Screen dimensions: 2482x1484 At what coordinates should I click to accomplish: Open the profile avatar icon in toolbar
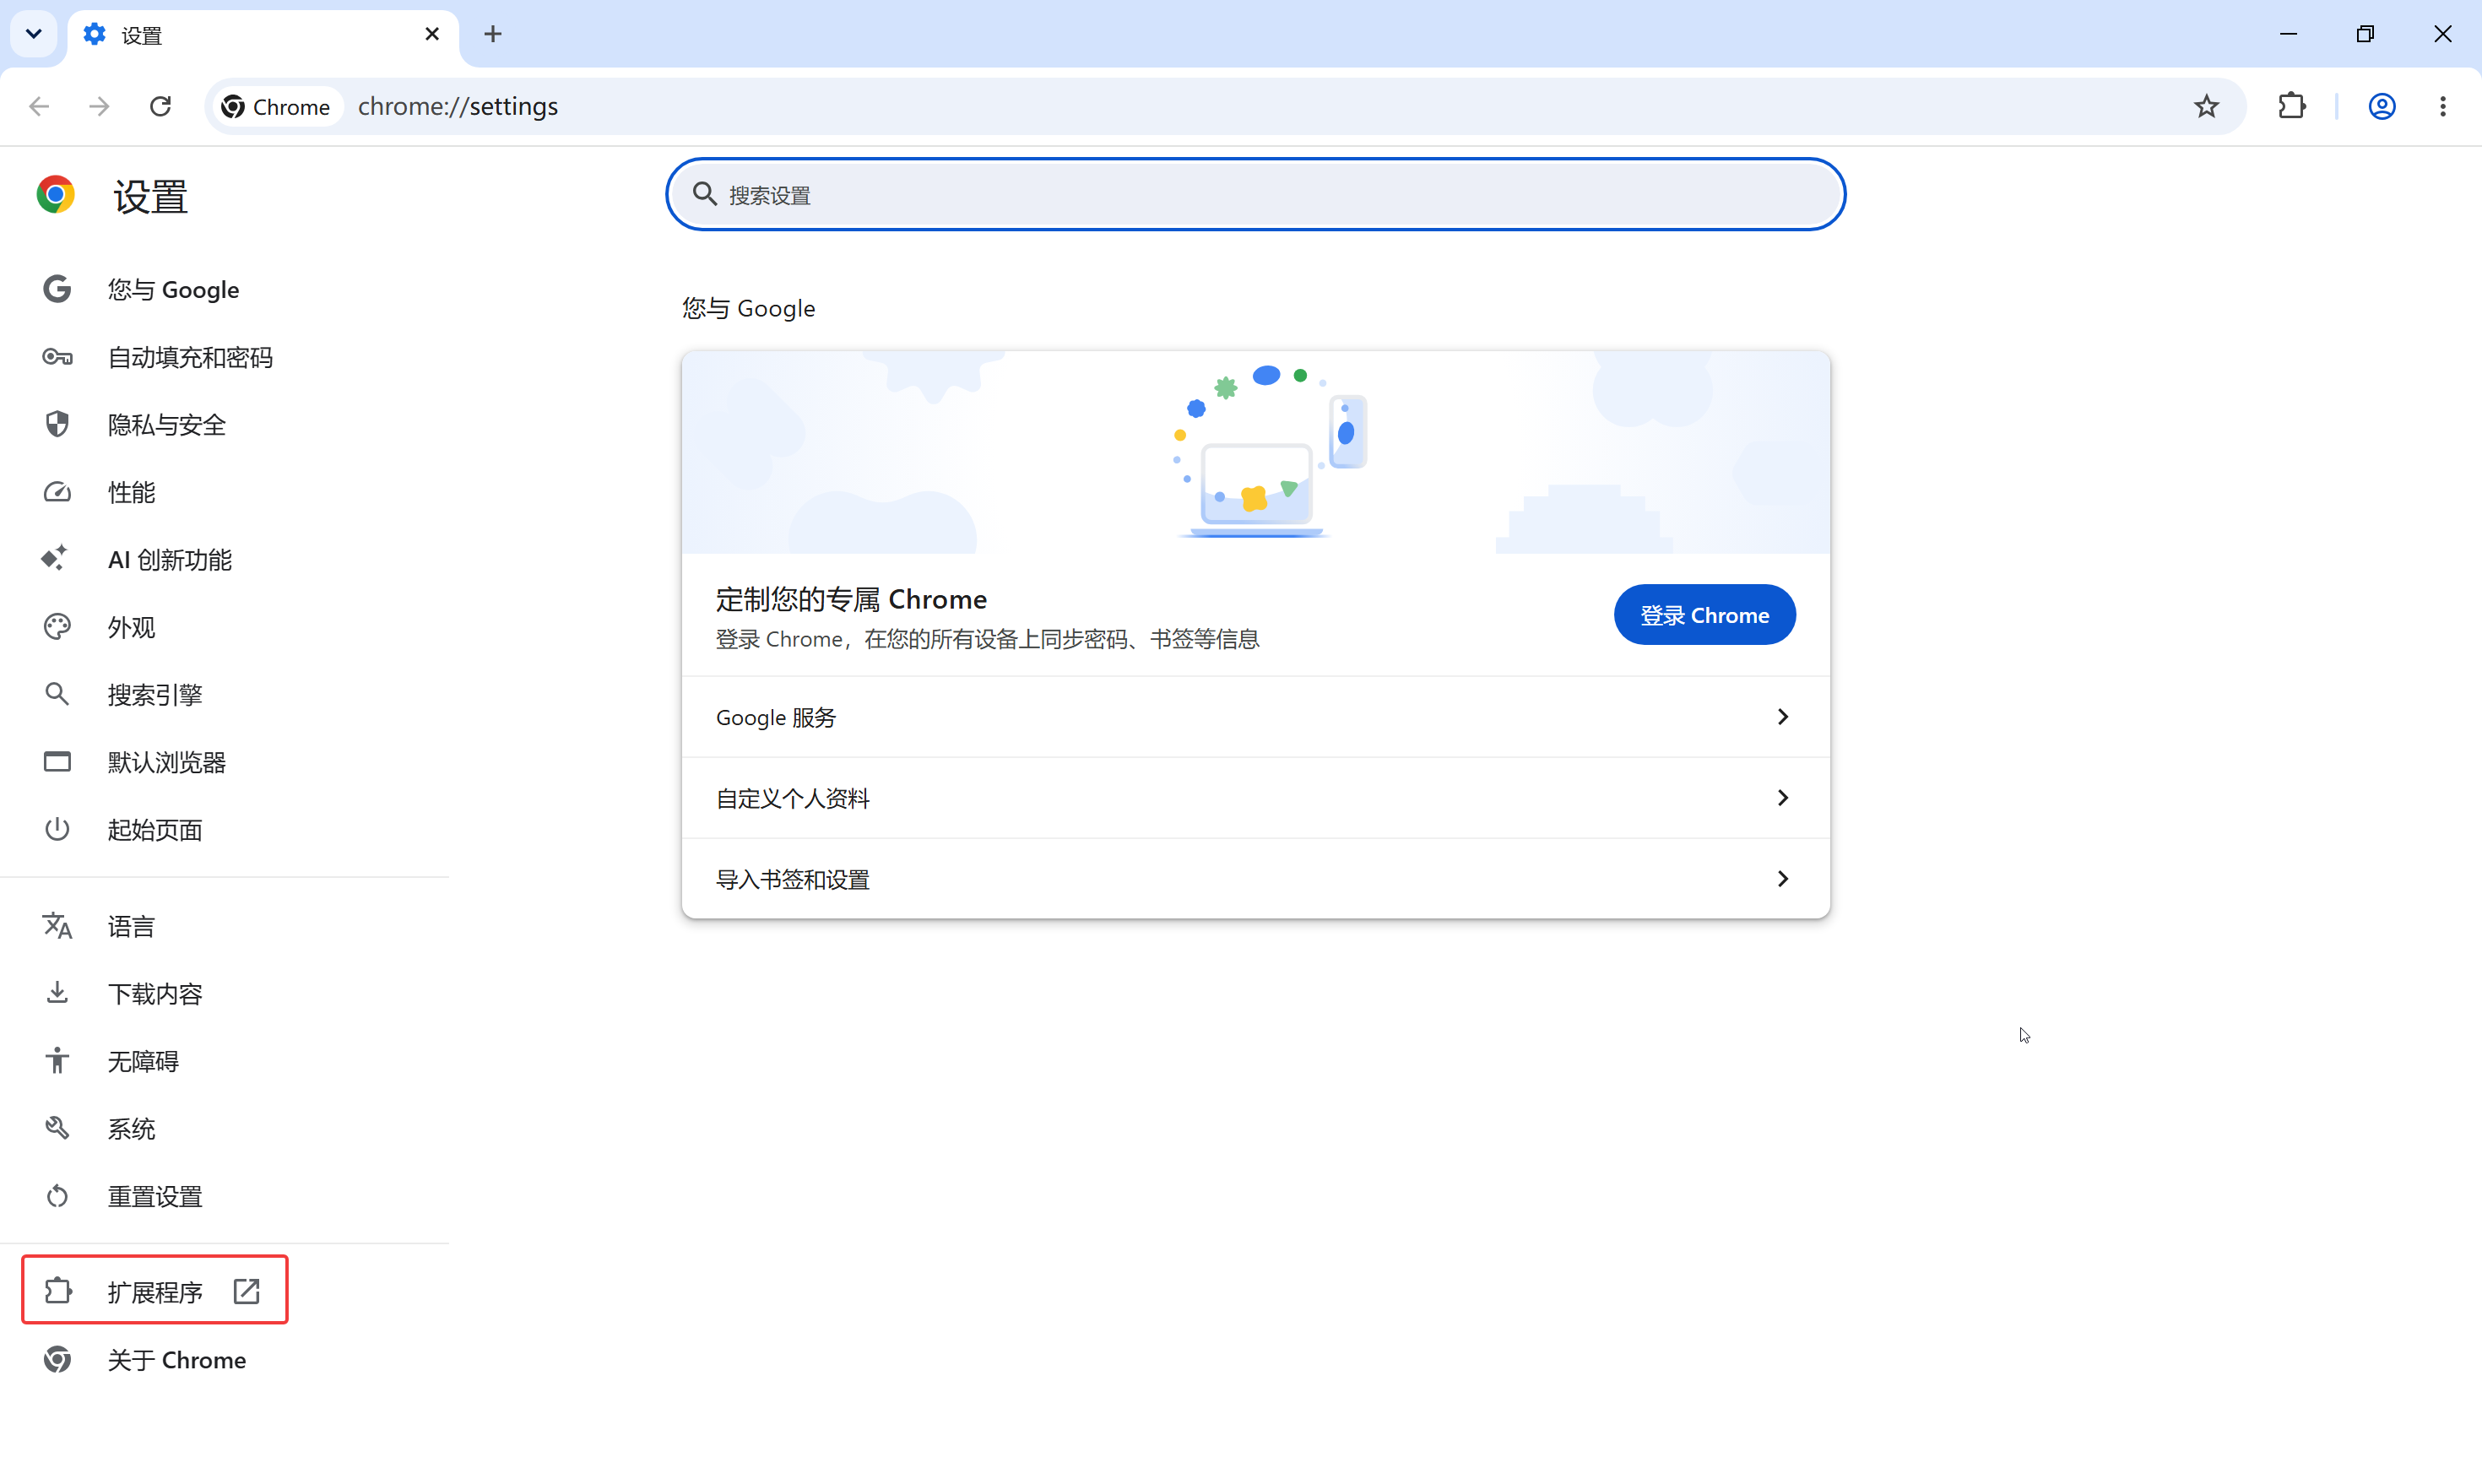tap(2382, 106)
